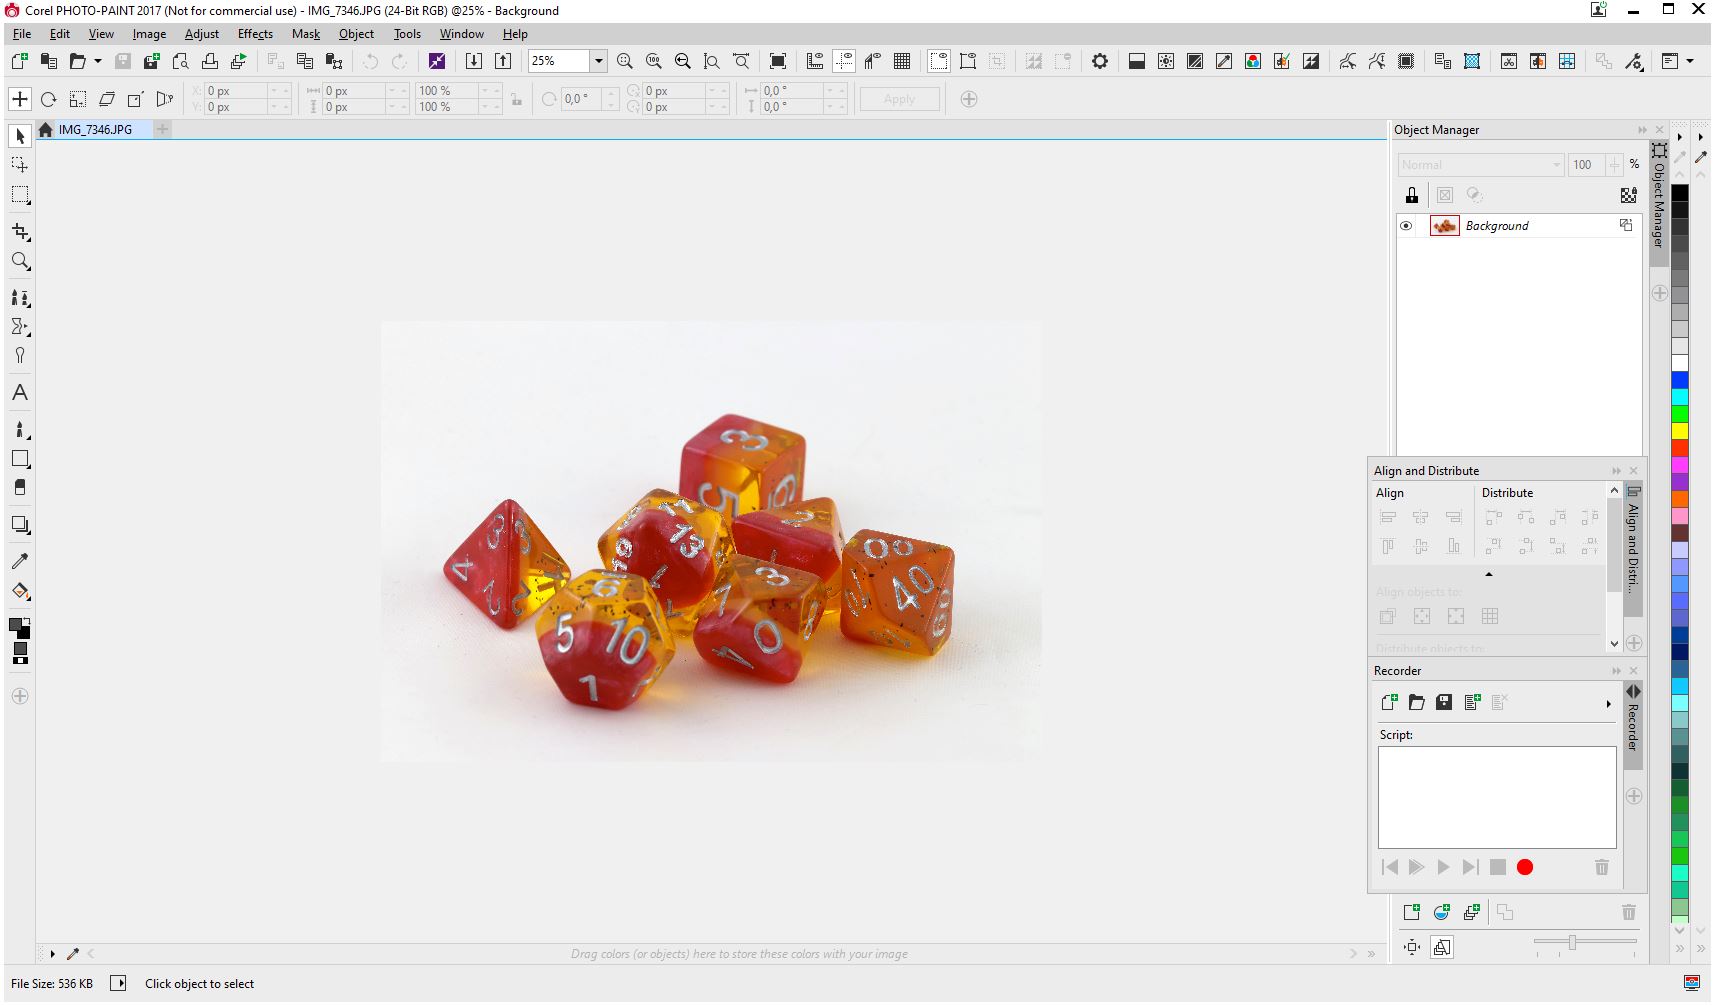This screenshot has width=1713, height=1005.
Task: Select the Rectangle shape tool
Action: pyautogui.click(x=20, y=459)
